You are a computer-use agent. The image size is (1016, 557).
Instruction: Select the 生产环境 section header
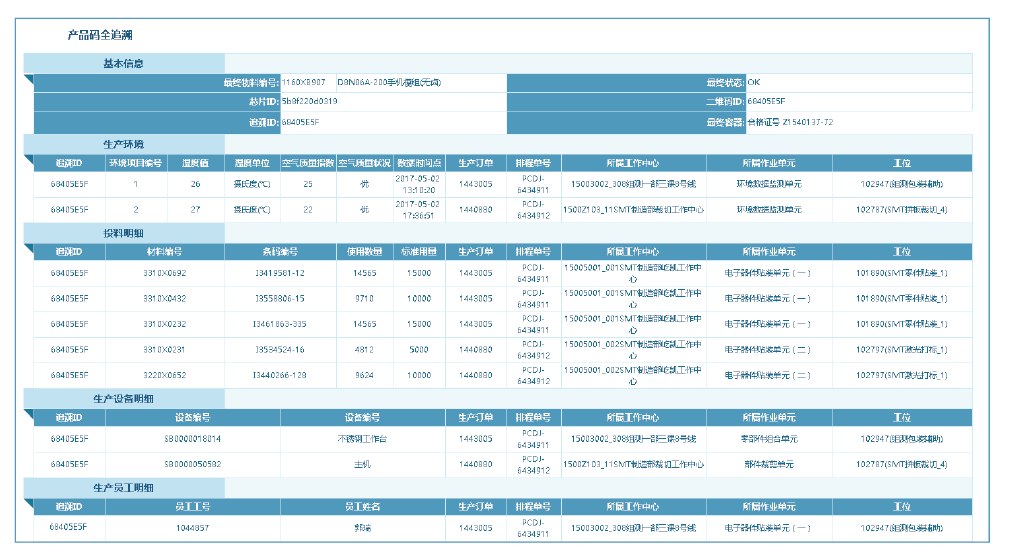tap(123, 144)
